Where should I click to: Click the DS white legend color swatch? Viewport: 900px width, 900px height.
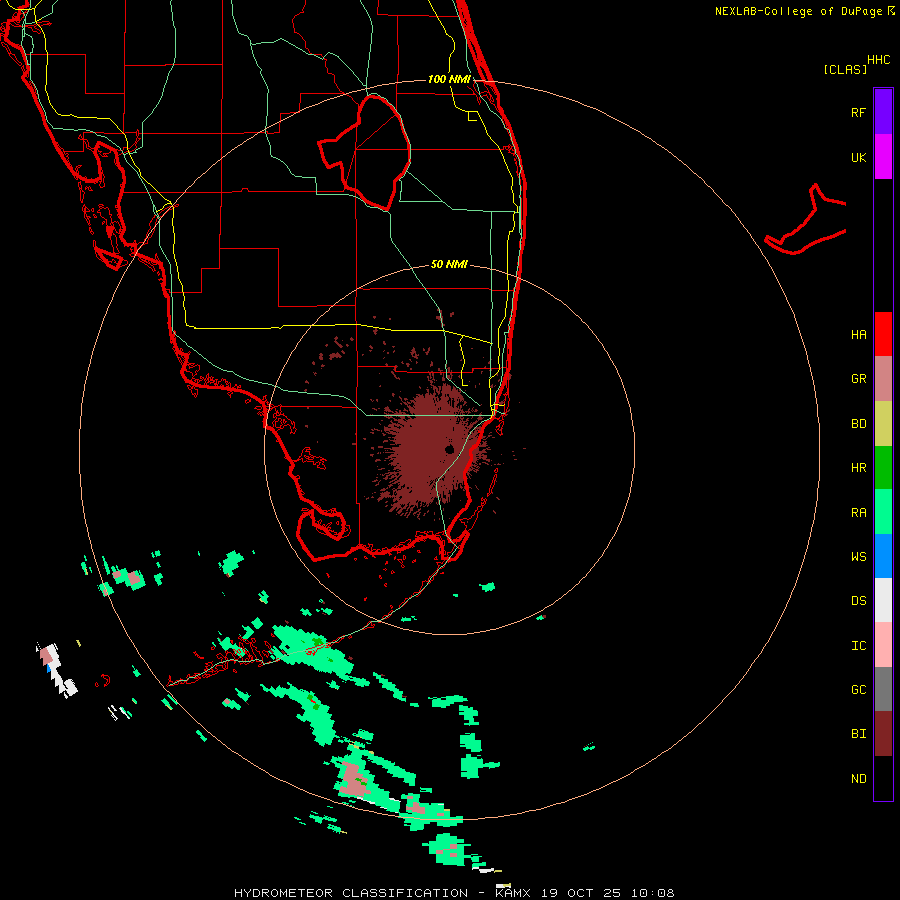pos(883,600)
